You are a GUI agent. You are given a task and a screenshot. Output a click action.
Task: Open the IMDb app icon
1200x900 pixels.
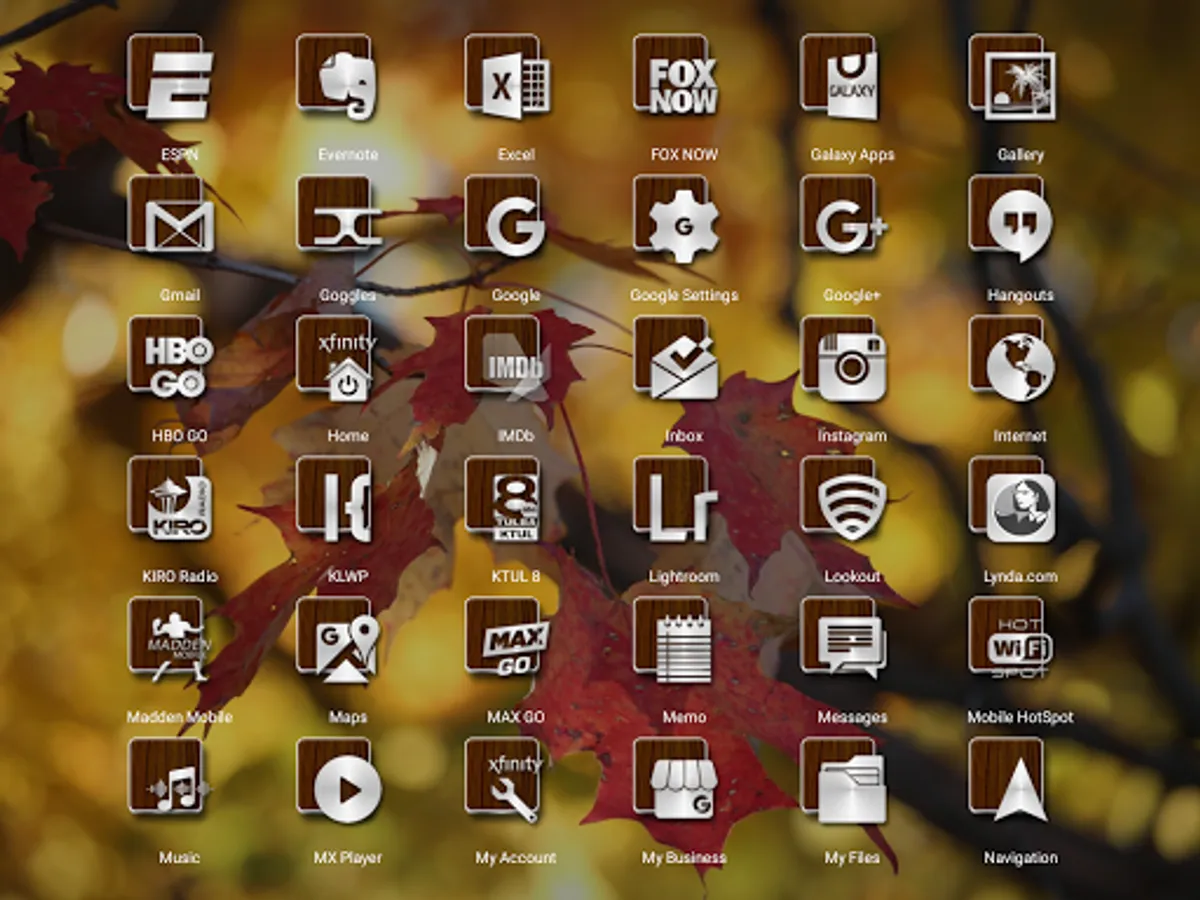click(x=507, y=360)
